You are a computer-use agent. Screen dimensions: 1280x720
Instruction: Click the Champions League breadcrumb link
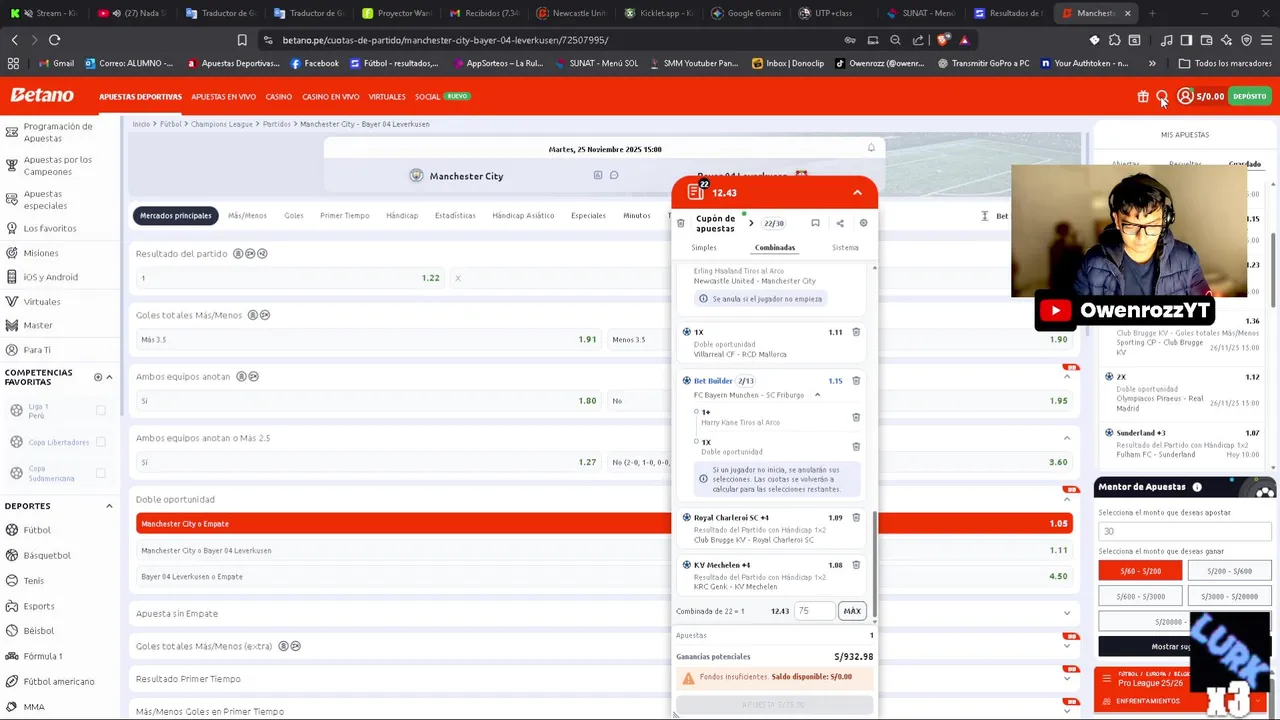[x=222, y=124]
